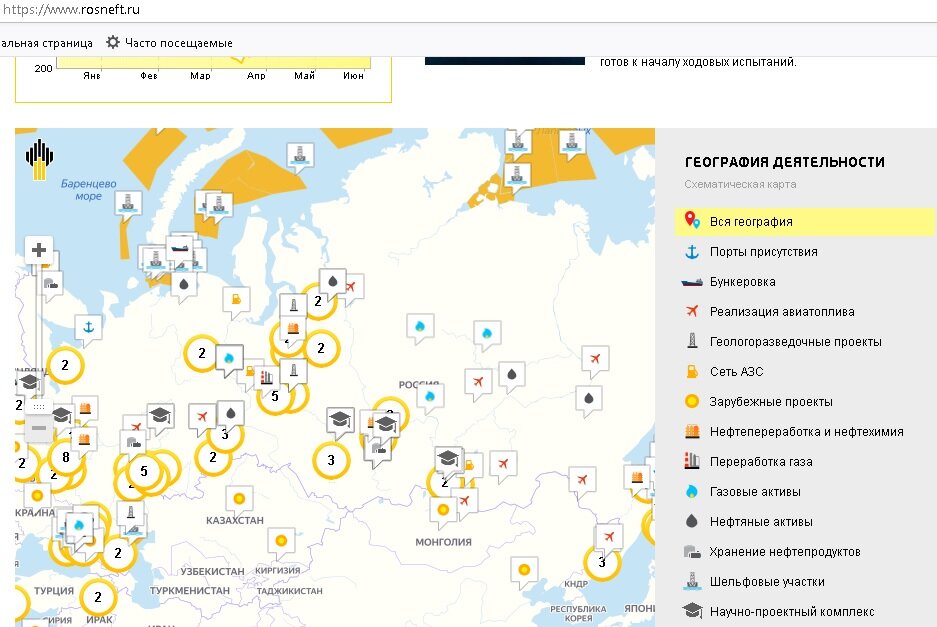The height and width of the screenshot is (627, 937).
Task: Select the rig icon for Шельфовые участки
Action: tap(691, 581)
